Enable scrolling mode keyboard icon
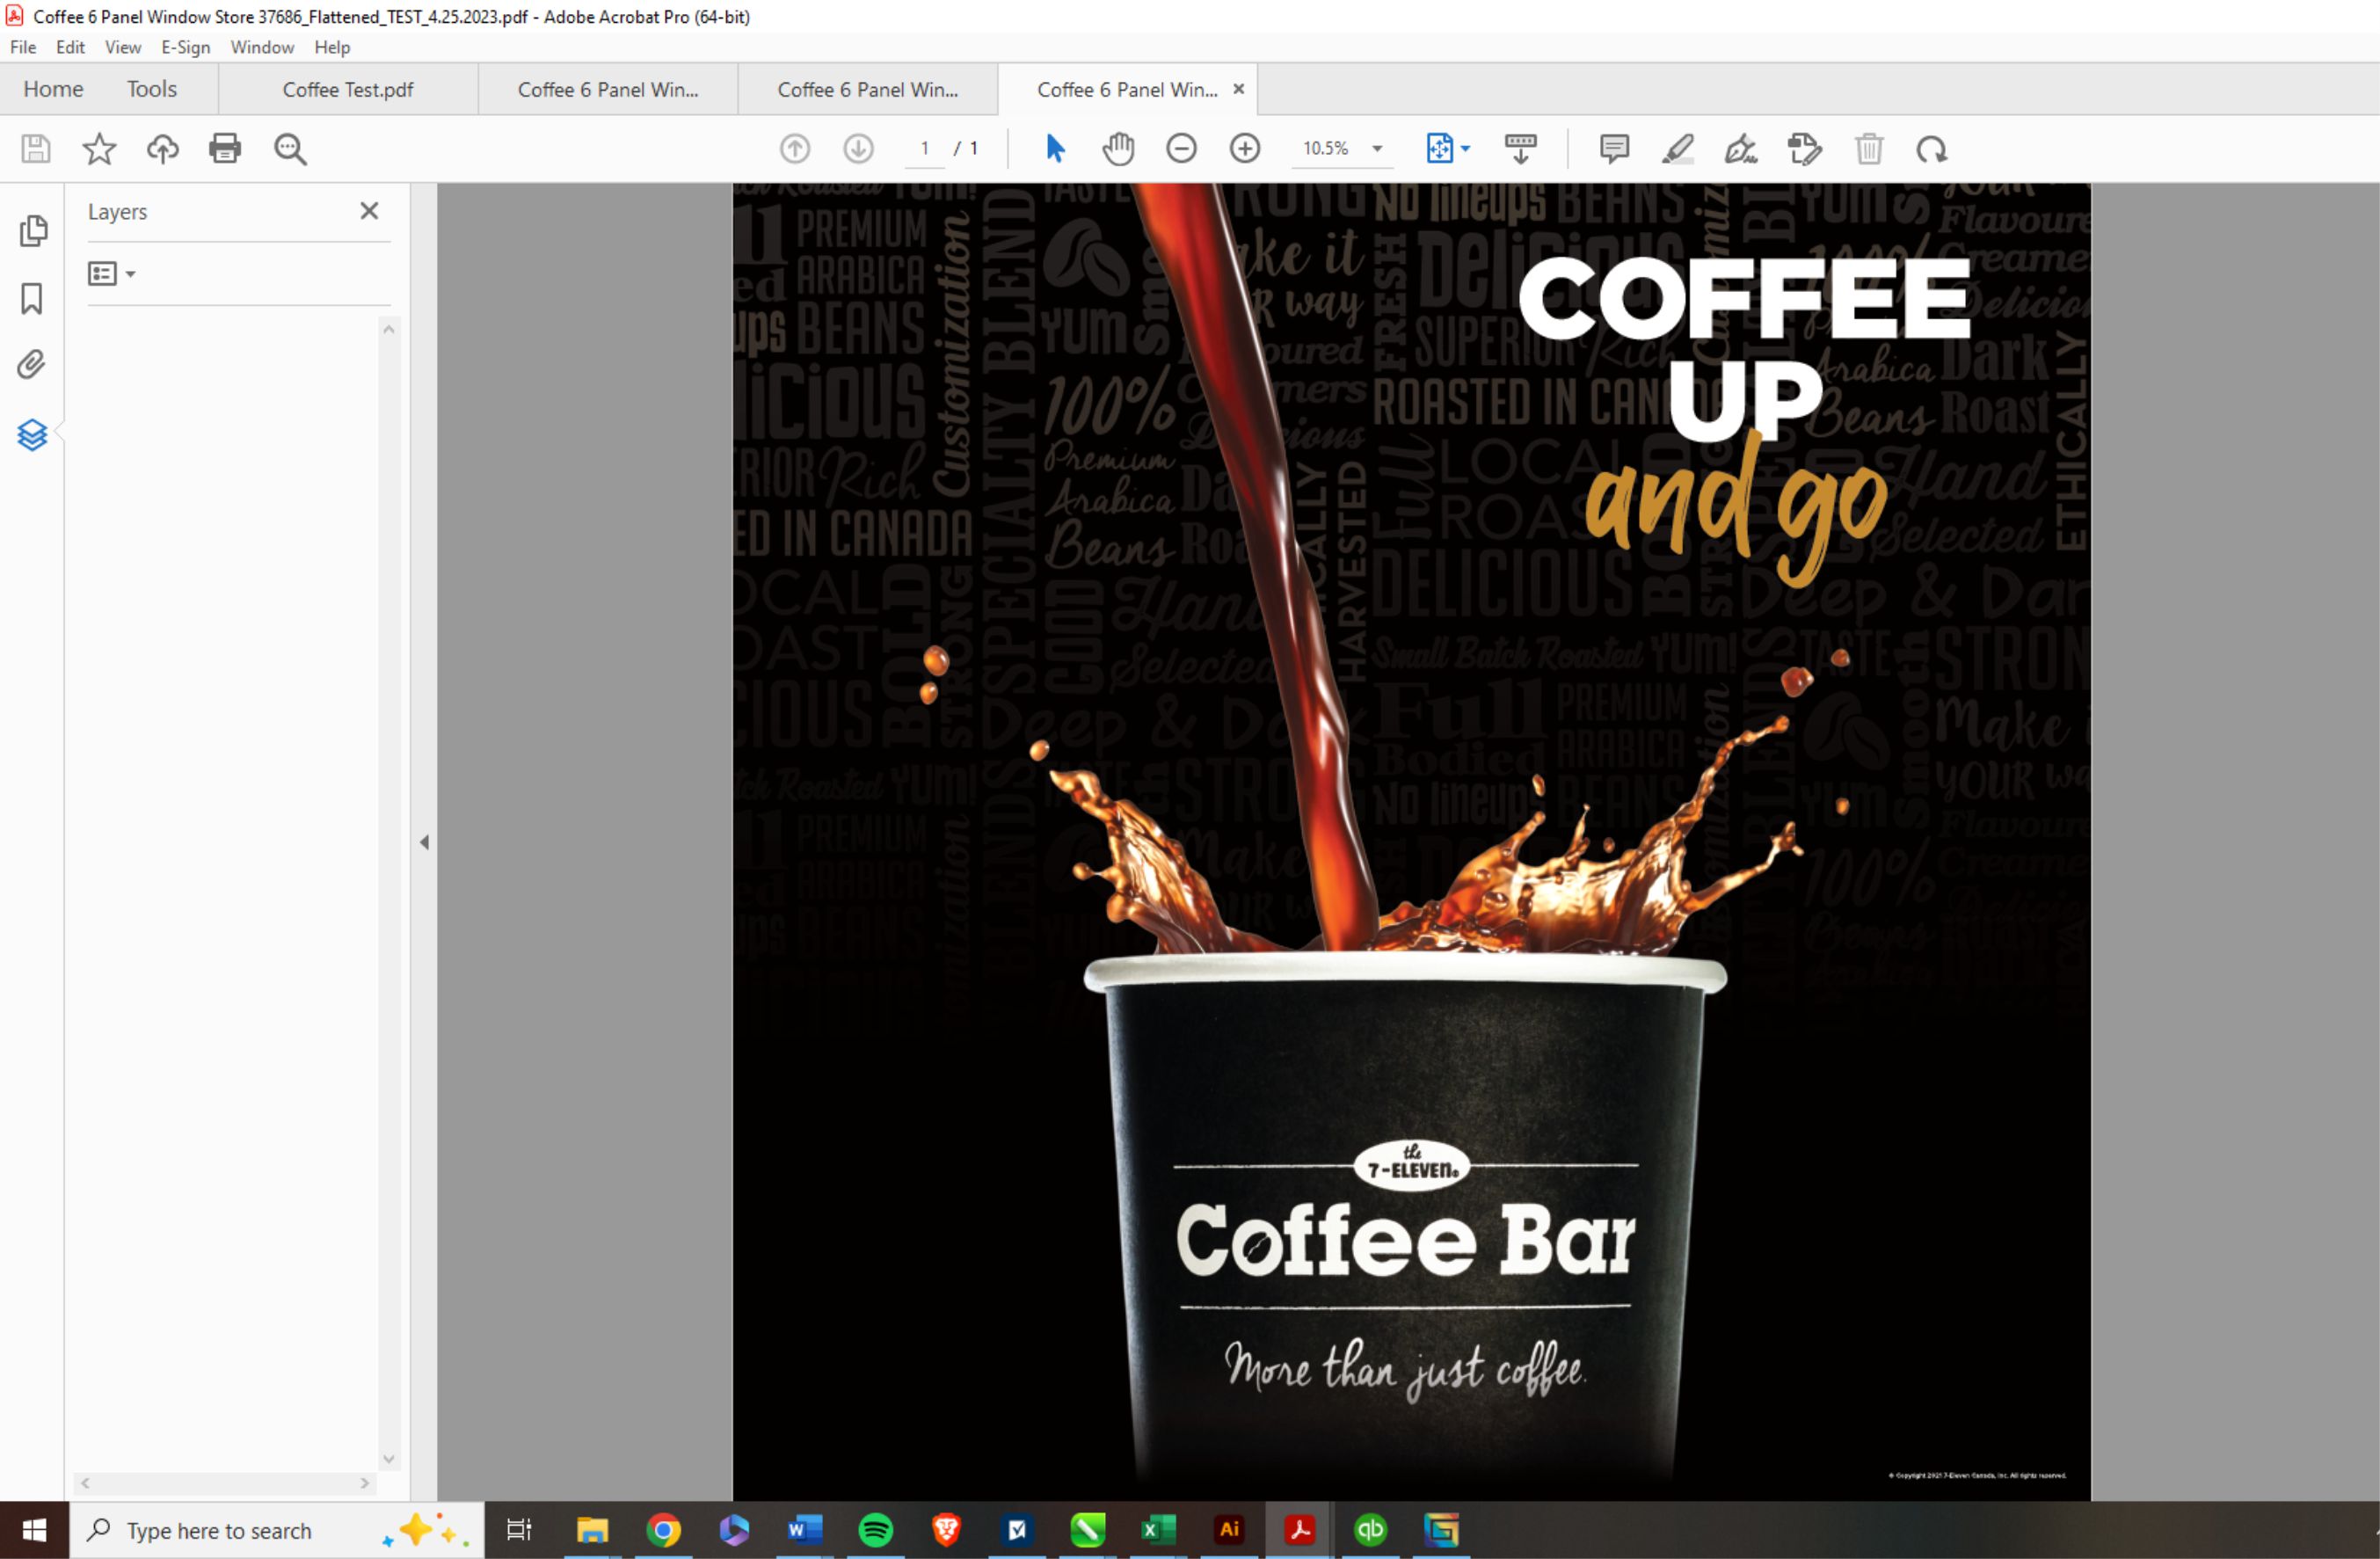The image size is (2380, 1559). 1521,149
